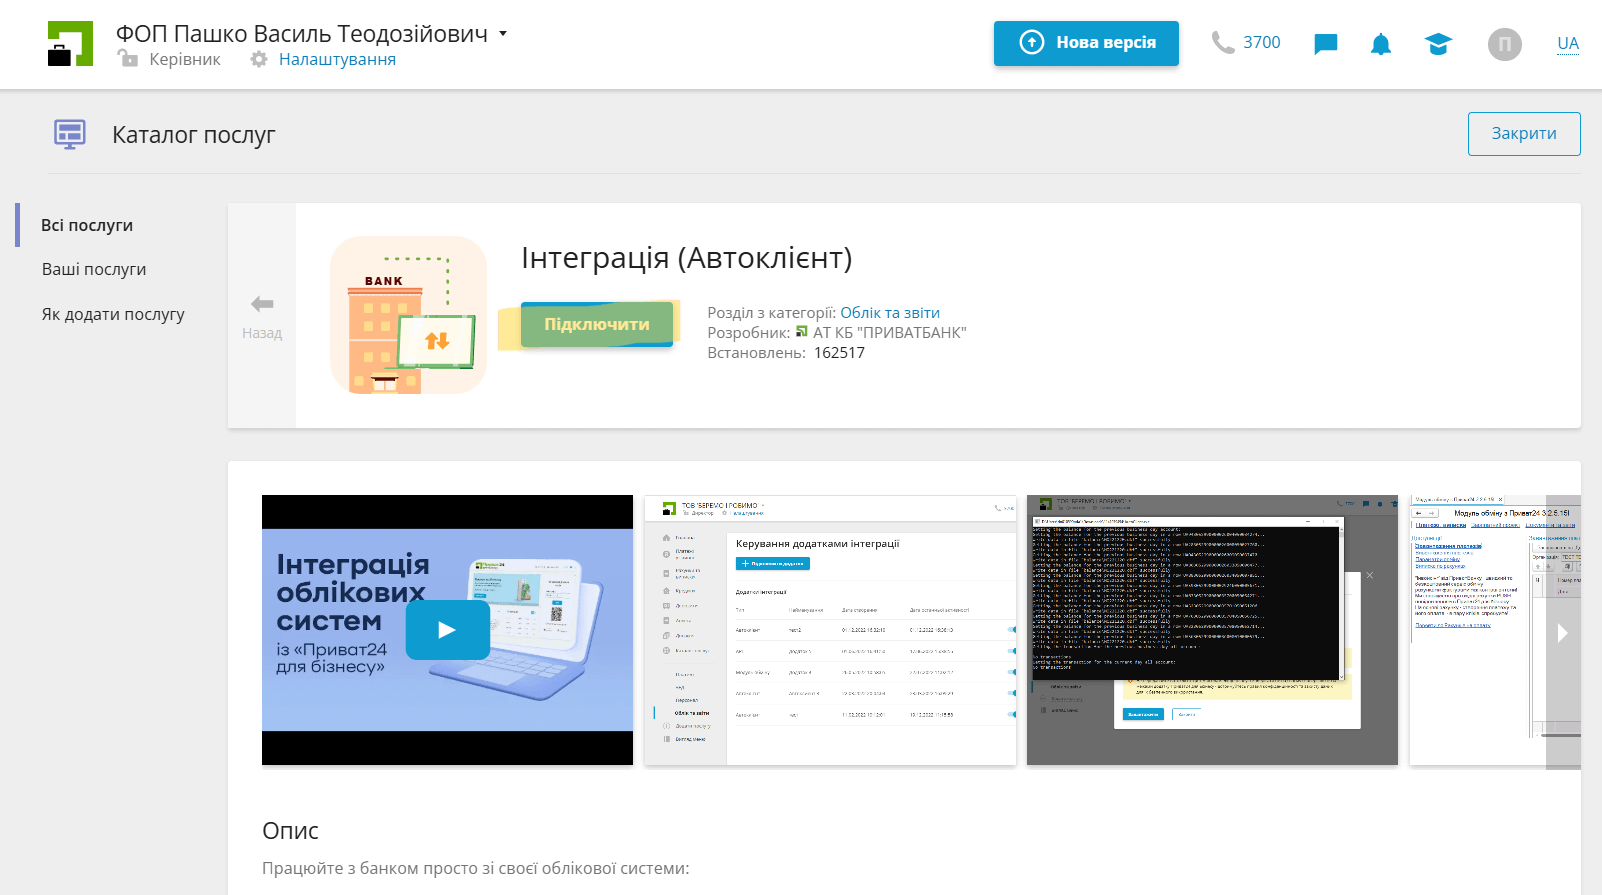Click the Керівник lock icon
The image size is (1602, 895).
coord(128,59)
